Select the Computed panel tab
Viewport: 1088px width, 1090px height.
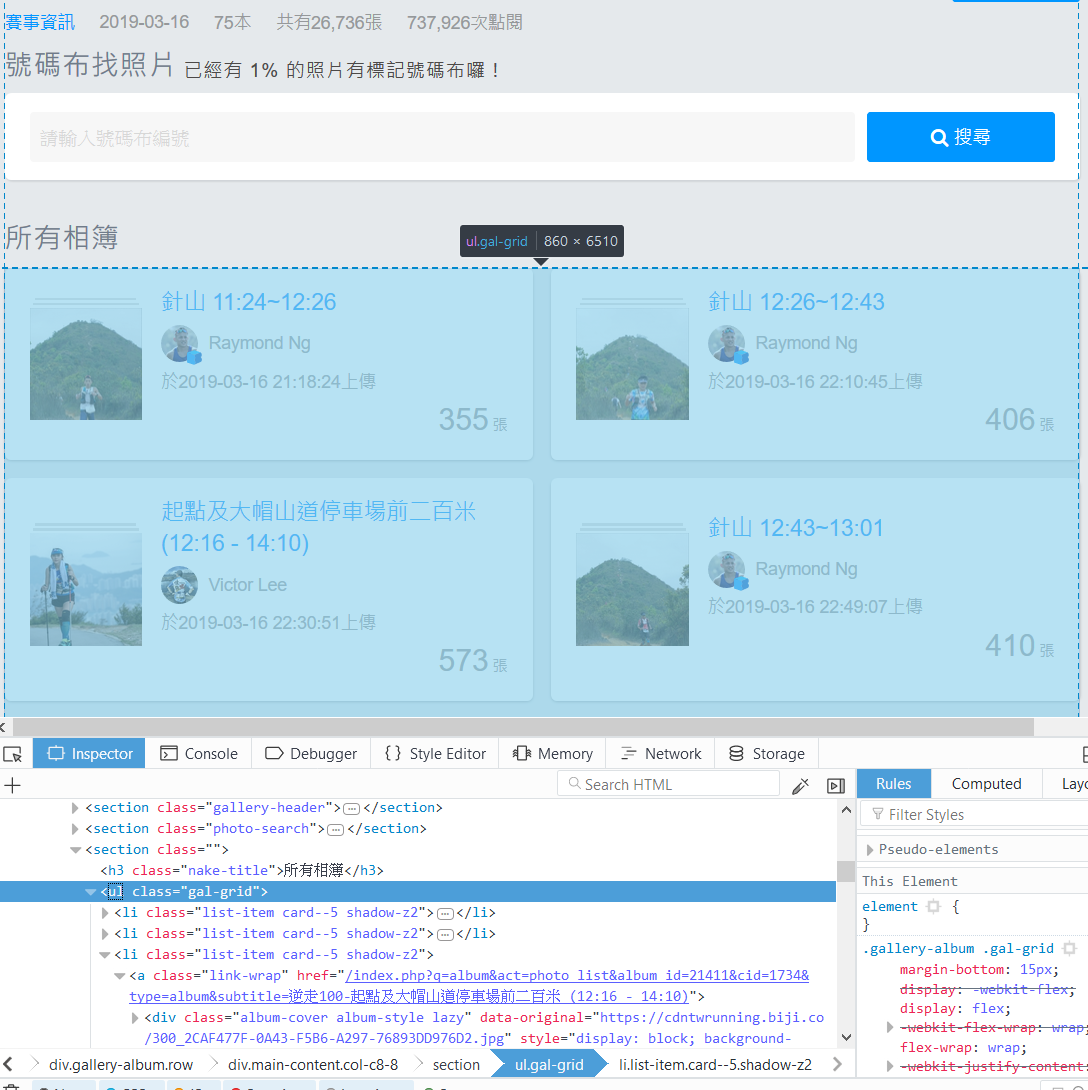pyautogui.click(x=986, y=783)
